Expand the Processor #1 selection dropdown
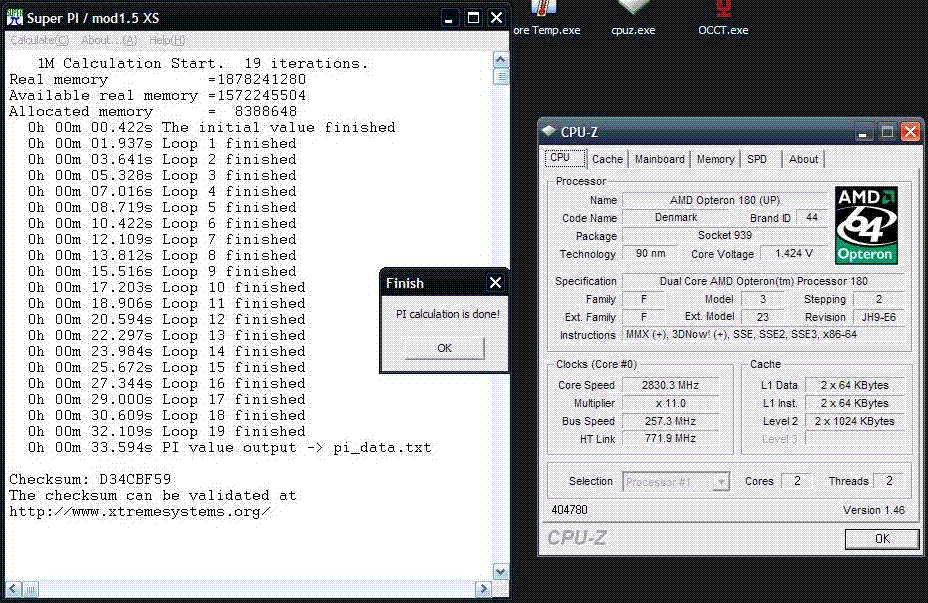 [721, 482]
